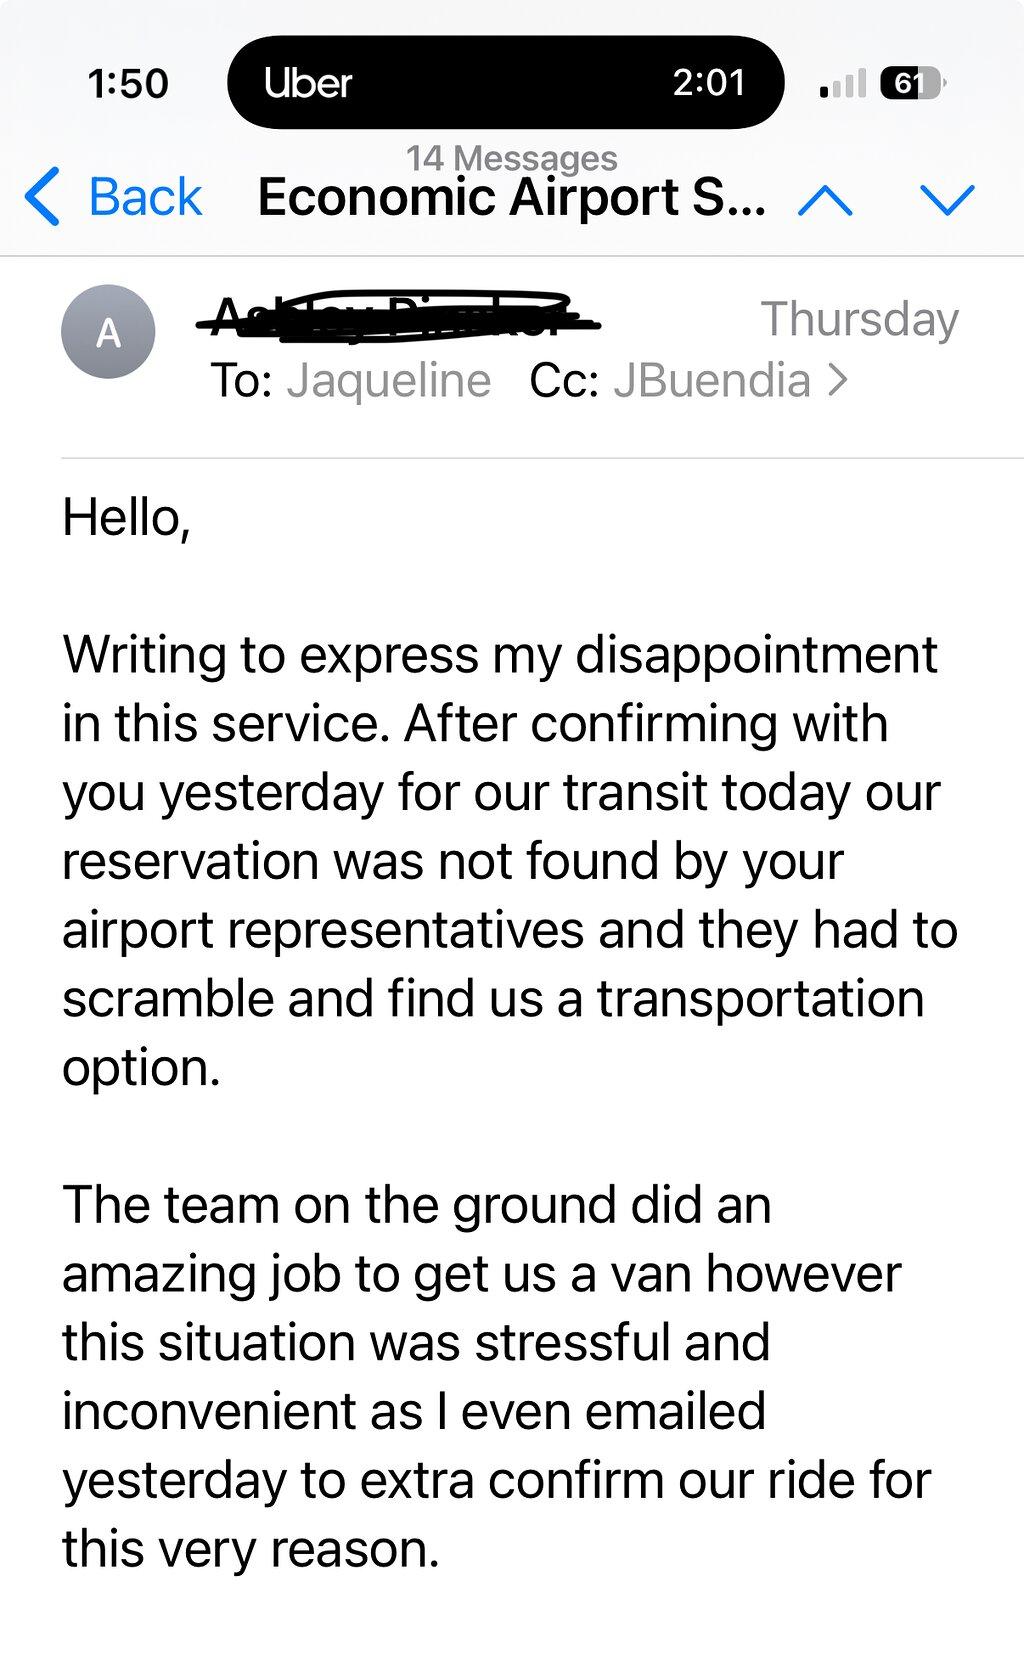Jump to previous message with up arrow
Image resolution: width=1024 pixels, height=1660 pixels.
point(826,201)
